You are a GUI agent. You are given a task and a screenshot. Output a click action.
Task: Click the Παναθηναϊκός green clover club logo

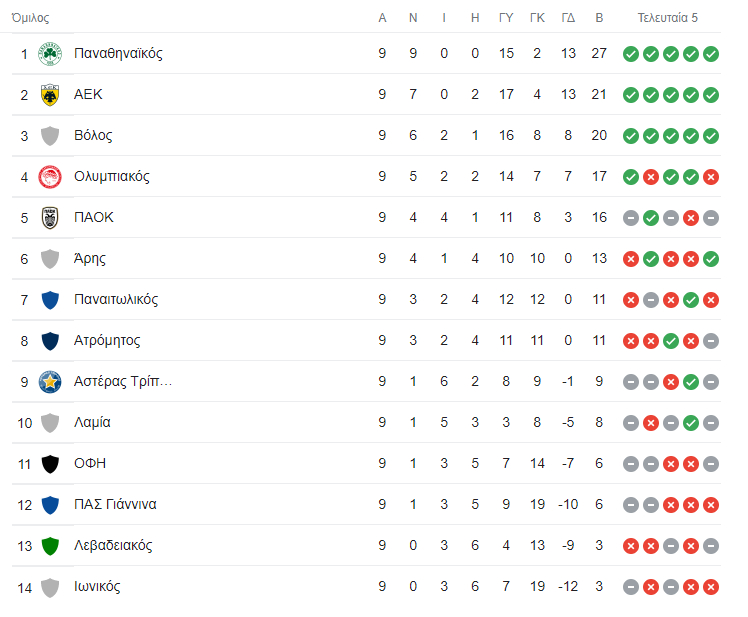click(x=50, y=53)
